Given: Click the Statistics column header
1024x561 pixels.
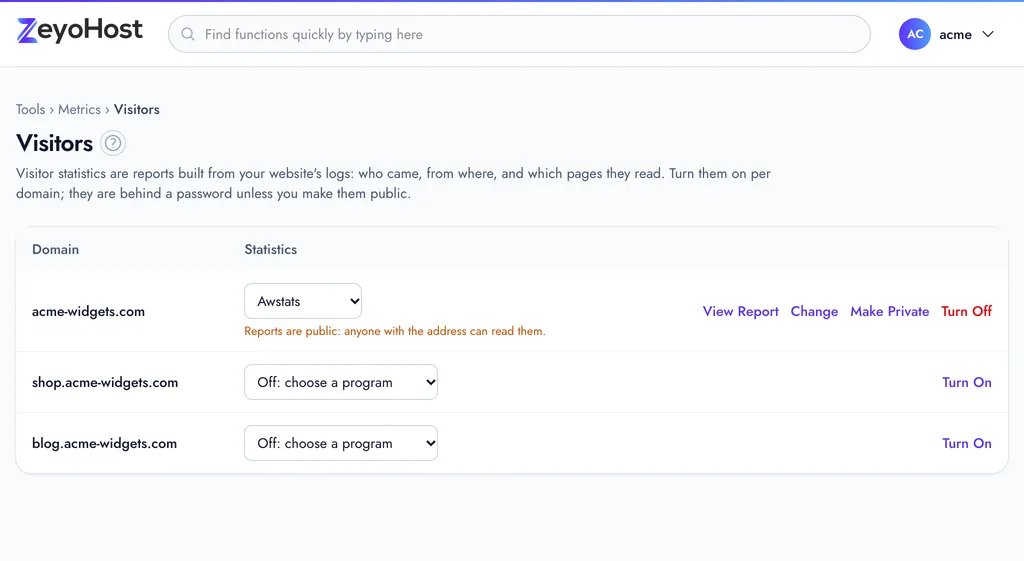Looking at the screenshot, I should (x=270, y=249).
